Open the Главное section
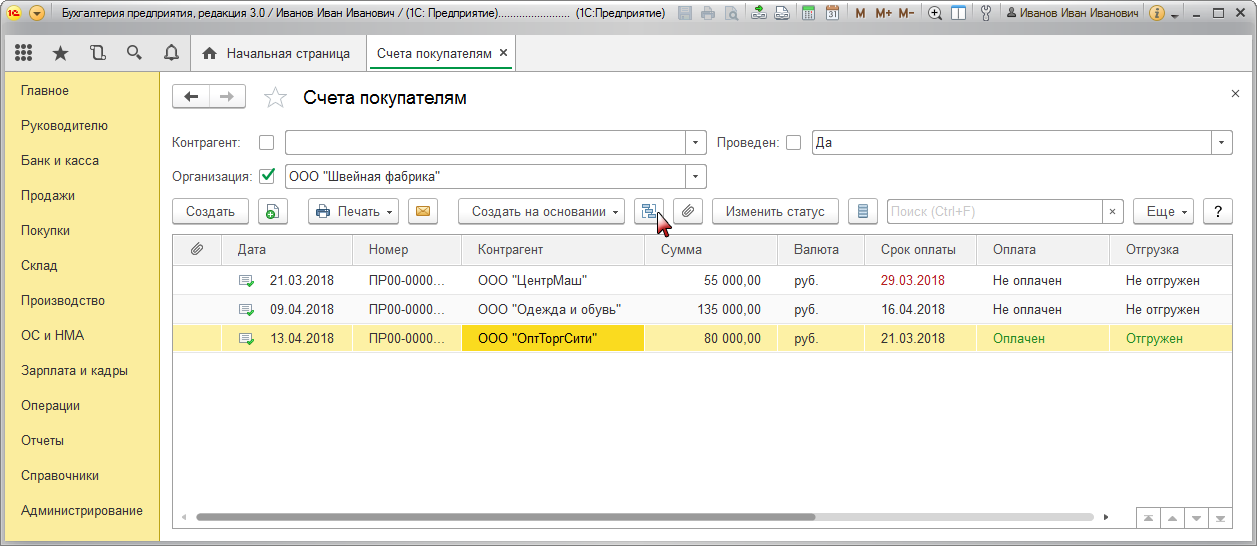Image resolution: width=1257 pixels, height=546 pixels. pos(45,90)
